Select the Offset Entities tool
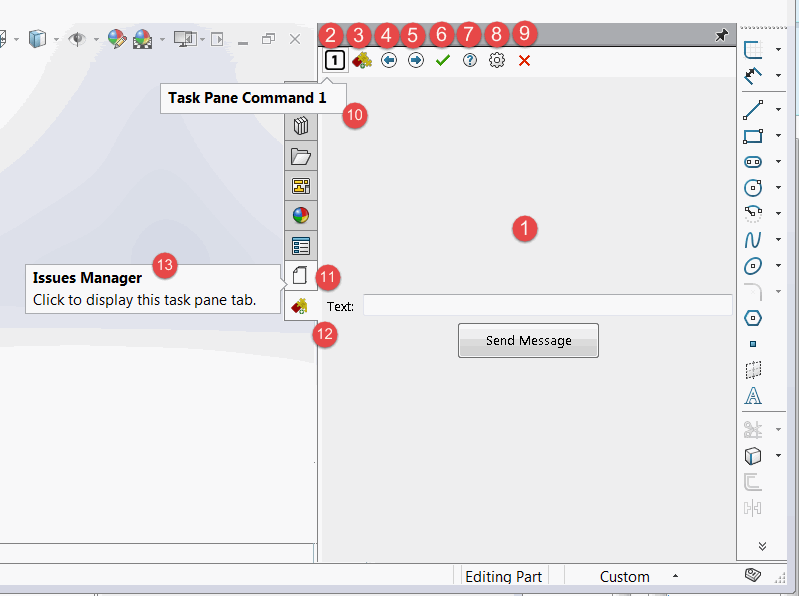This screenshot has width=799, height=596. (753, 482)
